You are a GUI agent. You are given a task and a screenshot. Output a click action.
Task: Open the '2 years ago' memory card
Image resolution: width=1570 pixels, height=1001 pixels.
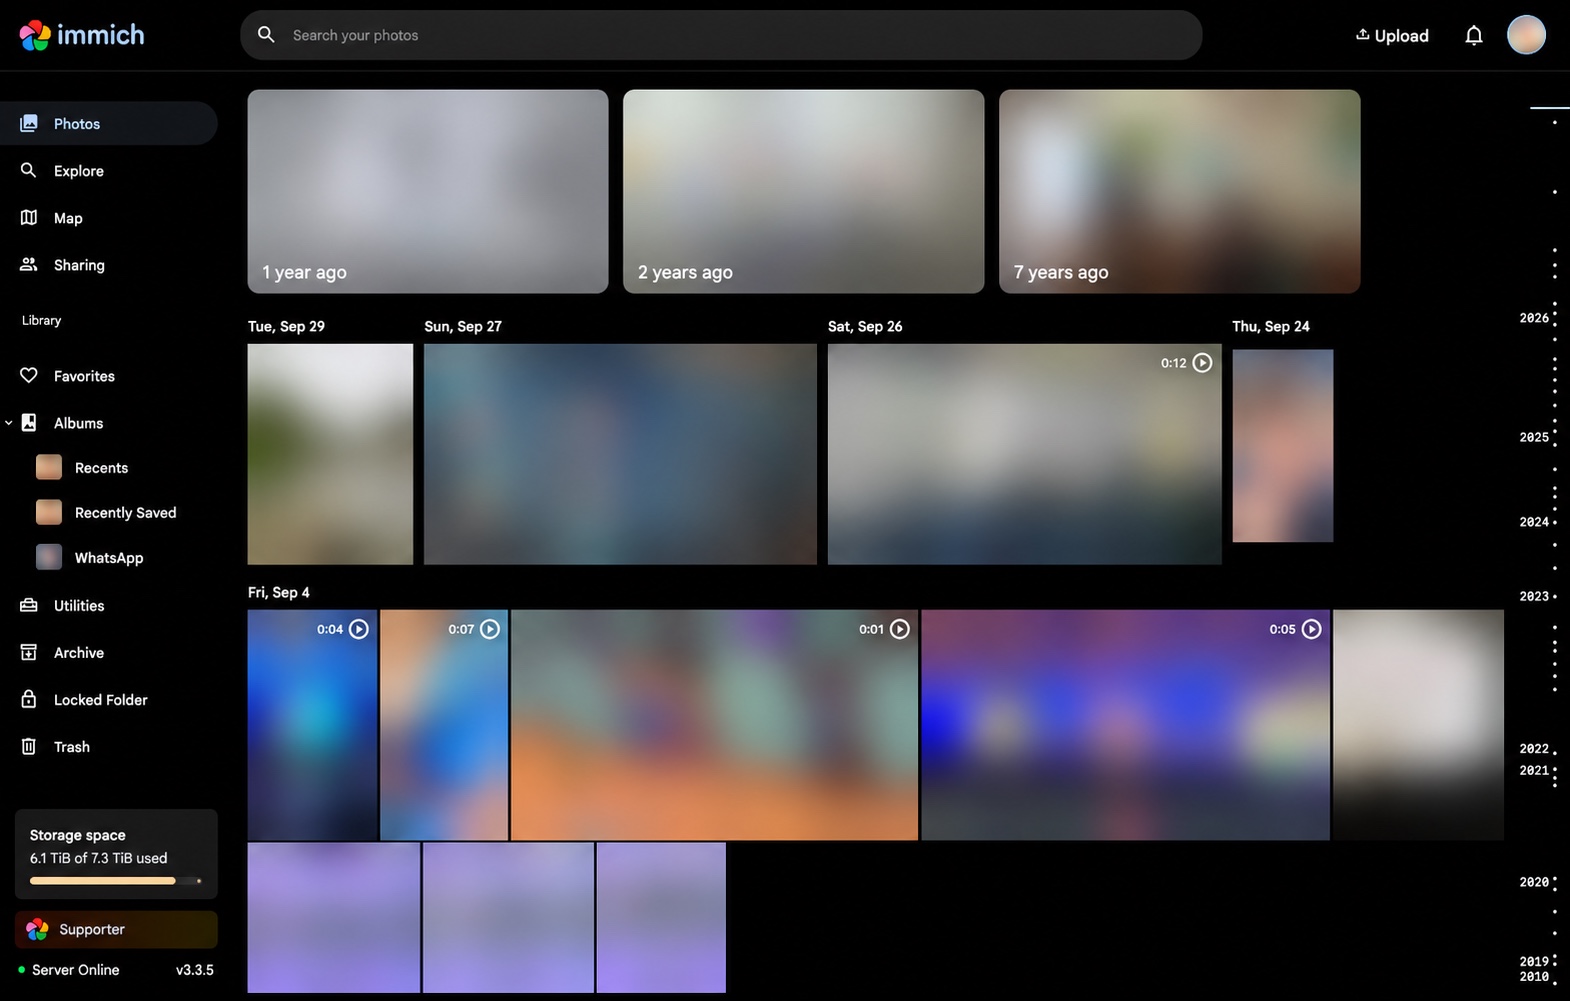[x=804, y=192]
